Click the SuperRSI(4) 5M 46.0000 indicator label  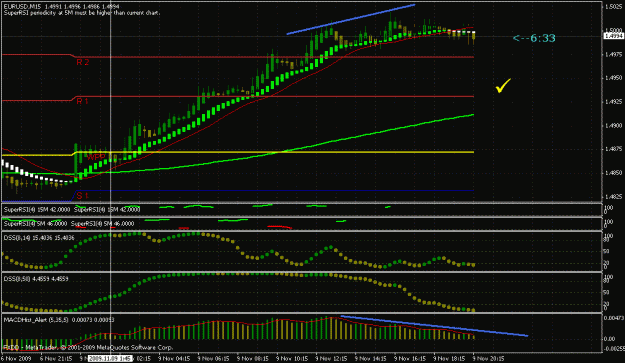35,224
